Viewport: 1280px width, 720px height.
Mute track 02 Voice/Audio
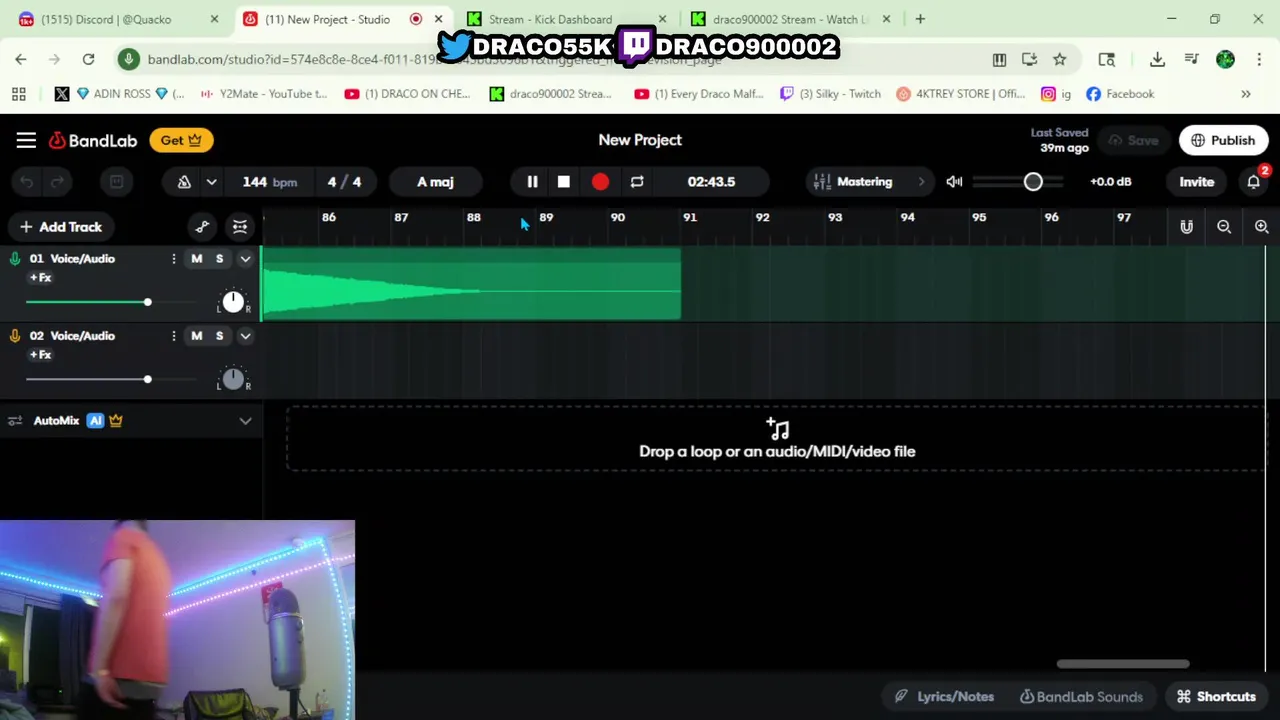pos(197,336)
